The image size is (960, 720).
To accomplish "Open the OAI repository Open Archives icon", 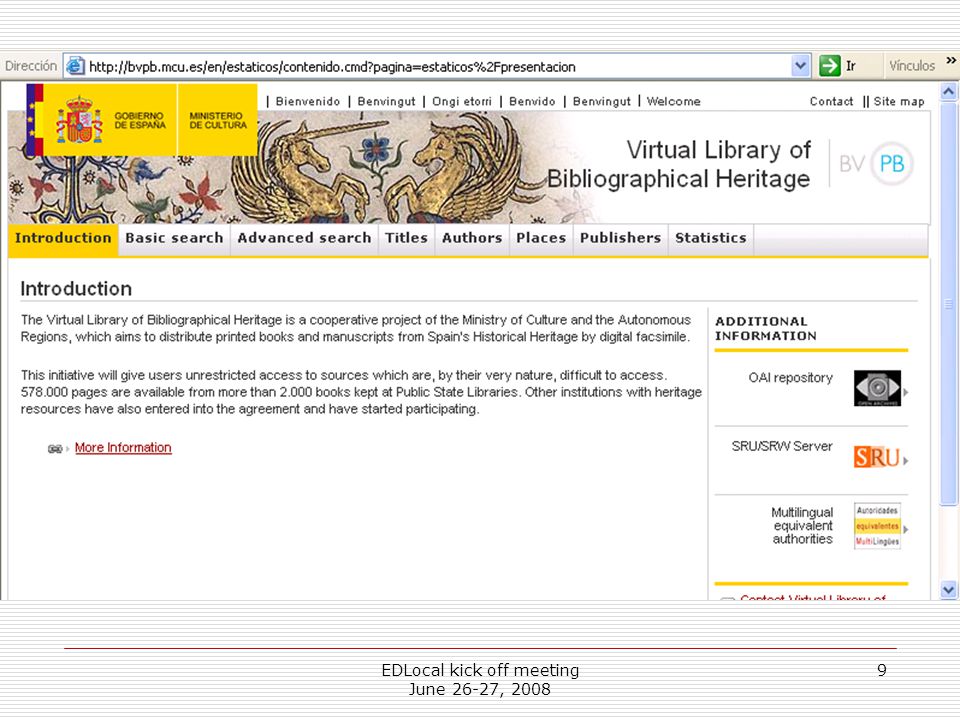I will [x=877, y=388].
